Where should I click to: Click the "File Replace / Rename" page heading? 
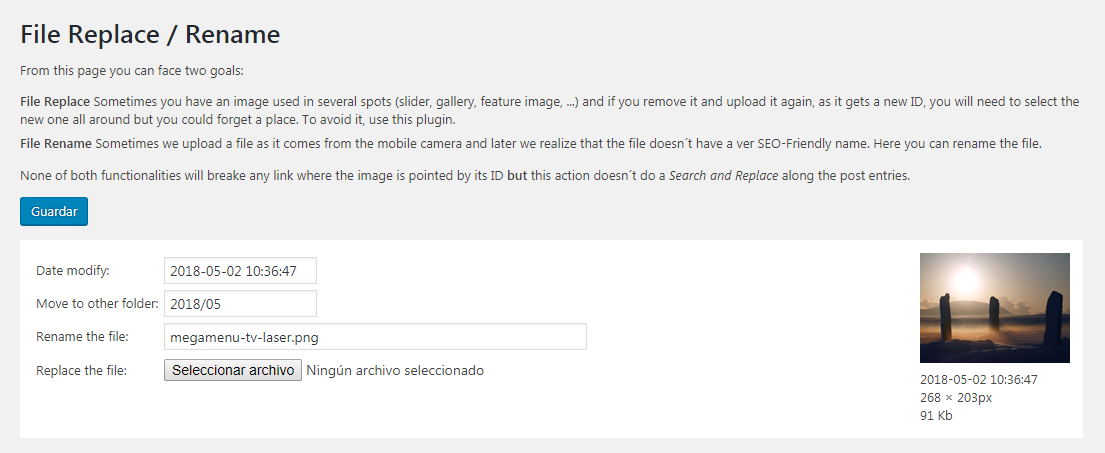pos(150,35)
